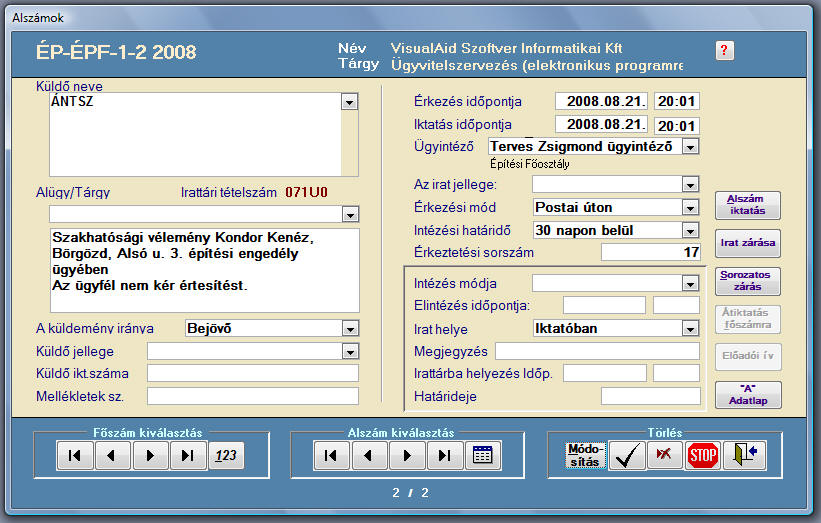Click the Határideje input field
821x523 pixels.
[x=650, y=396]
